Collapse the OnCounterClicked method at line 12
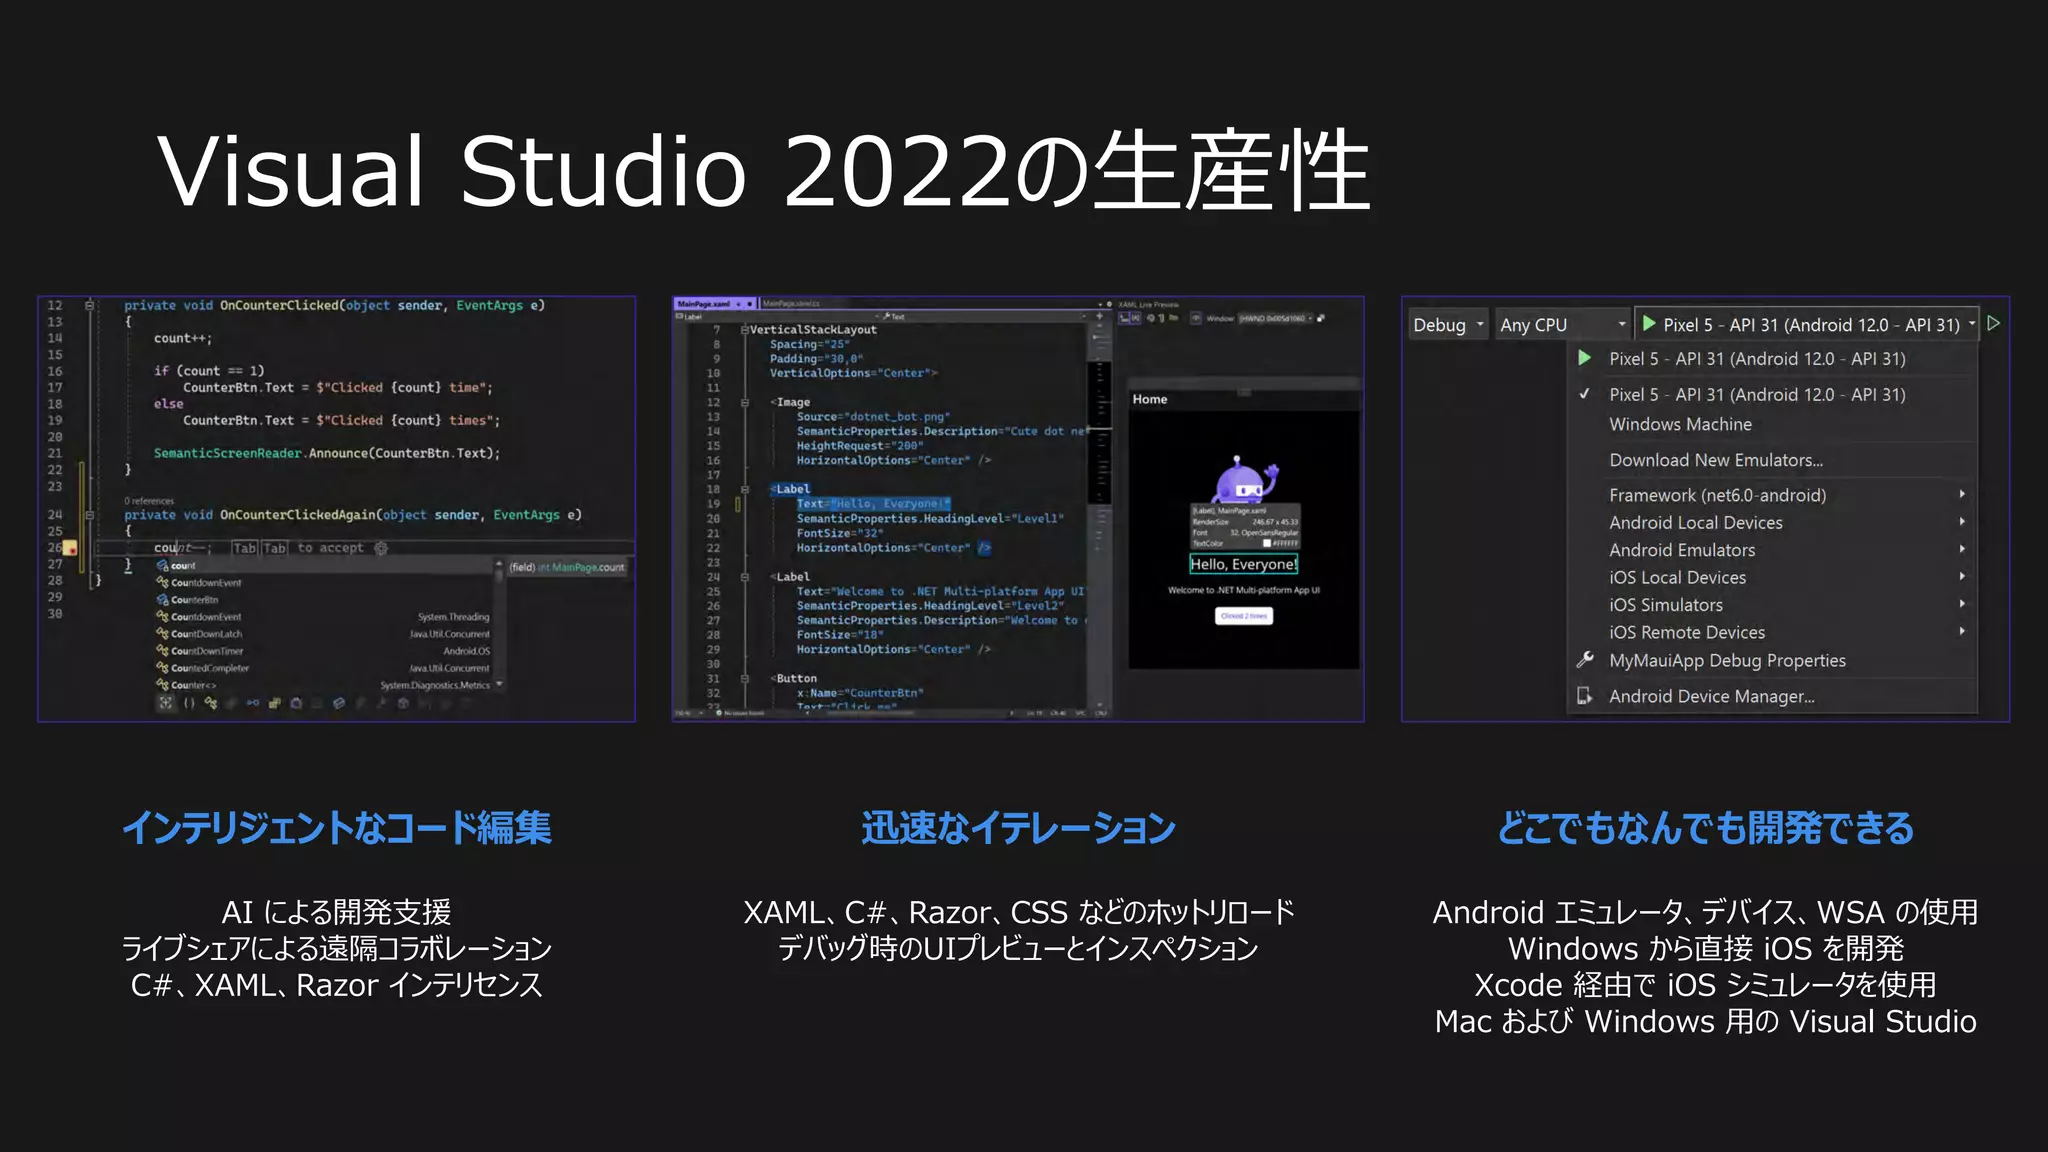Image resolution: width=2048 pixels, height=1152 pixels. 89,305
